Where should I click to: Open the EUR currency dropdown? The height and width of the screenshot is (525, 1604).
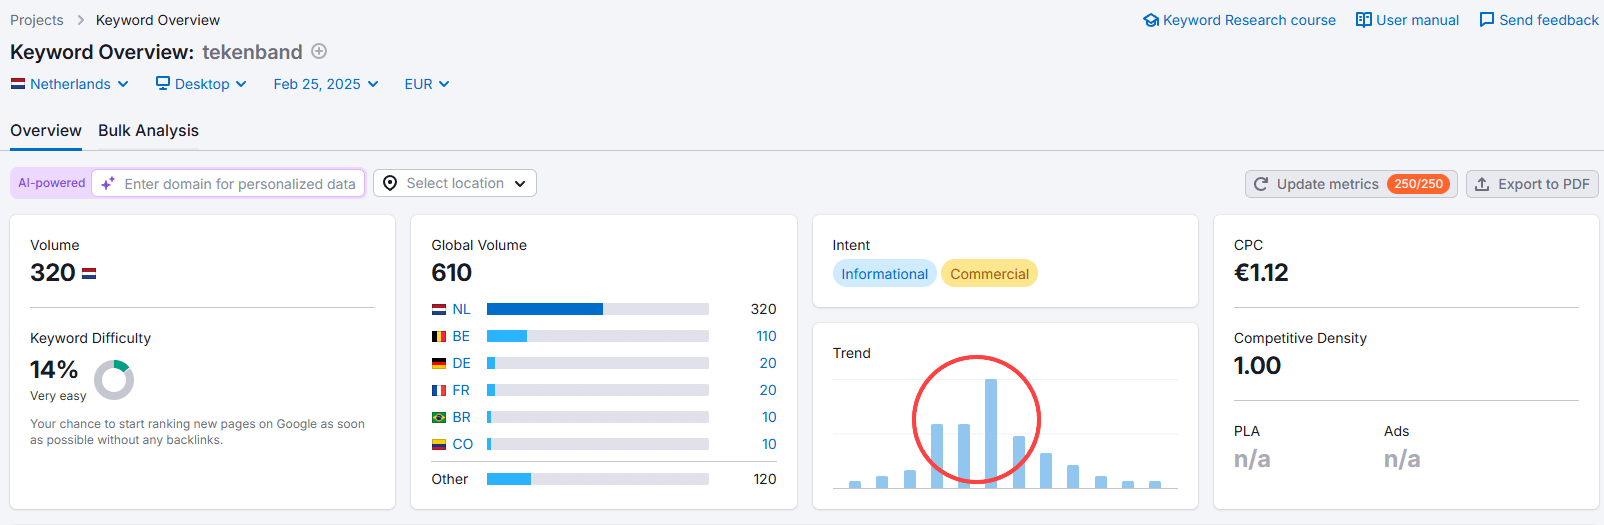click(427, 84)
